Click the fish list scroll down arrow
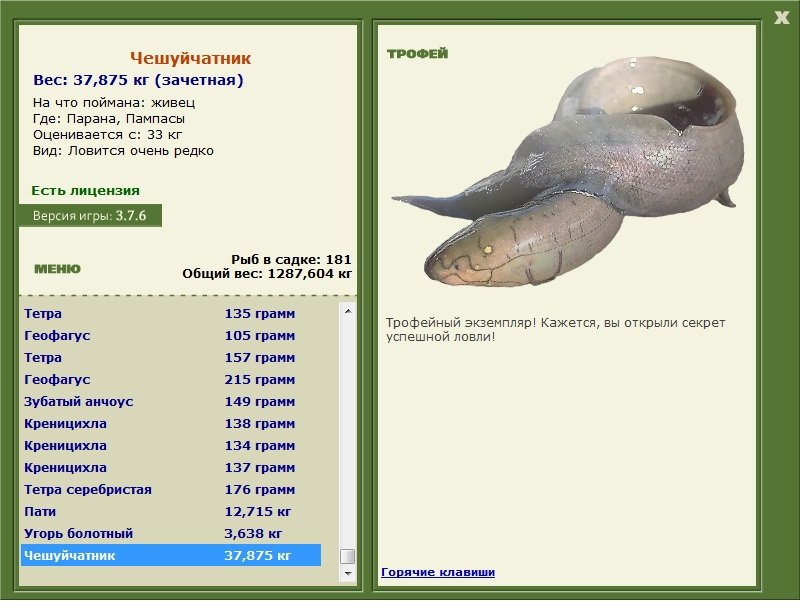This screenshot has height=614, width=800. [x=348, y=574]
